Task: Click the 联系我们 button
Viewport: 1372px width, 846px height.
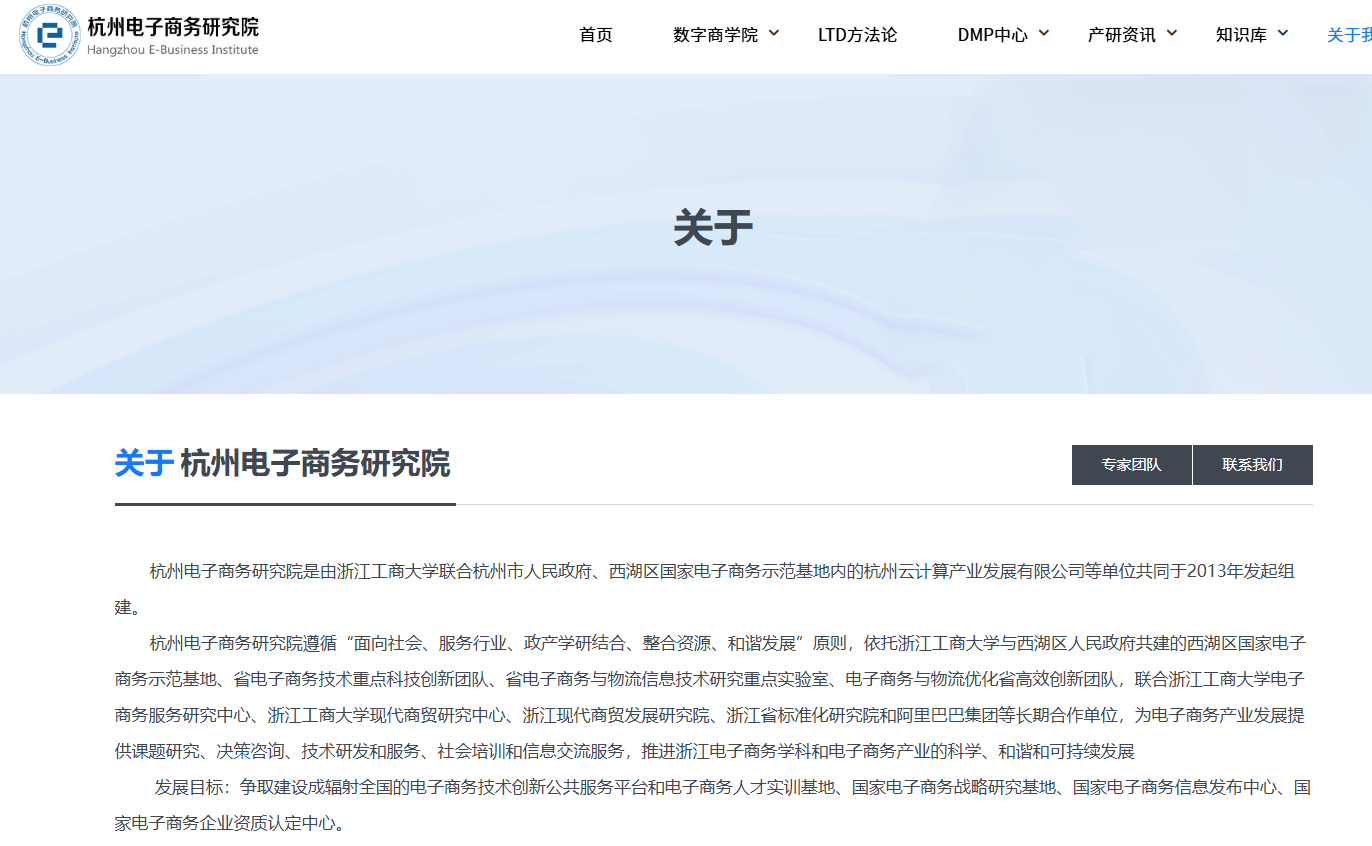Action: pyautogui.click(x=1253, y=465)
